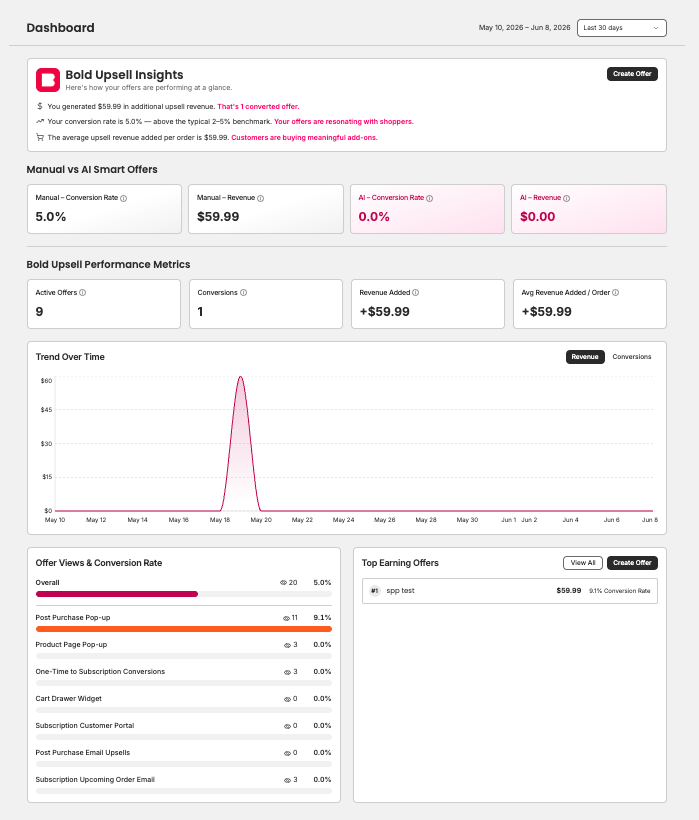The height and width of the screenshot is (820, 699).
Task: Click the AI – Revenue $0.00 value
Action: coord(537,217)
